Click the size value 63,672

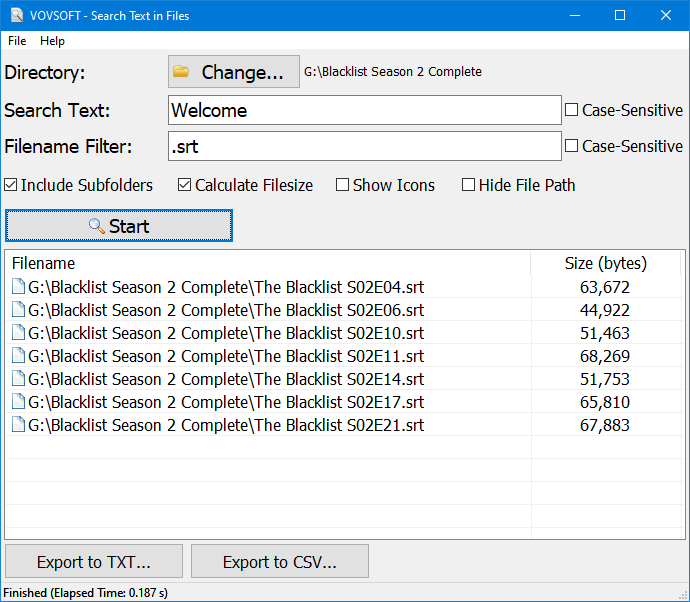[605, 287]
